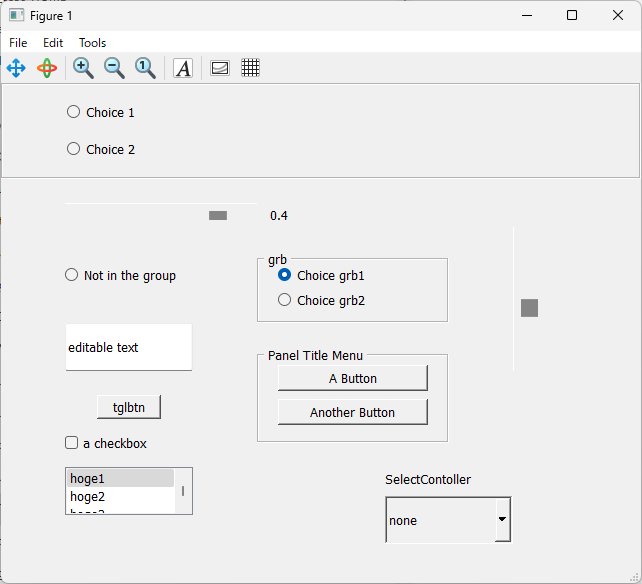Select the Choice 2 radio button

tap(73, 149)
